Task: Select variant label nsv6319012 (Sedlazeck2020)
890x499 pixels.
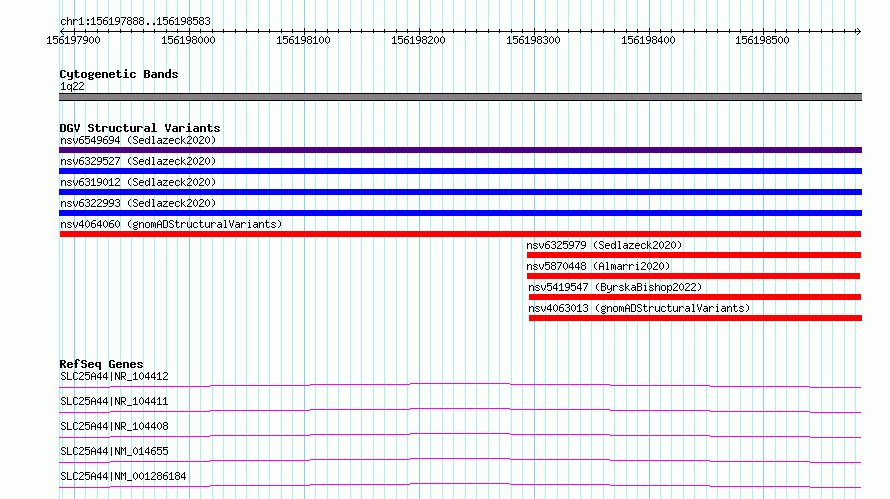Action: coord(138,182)
